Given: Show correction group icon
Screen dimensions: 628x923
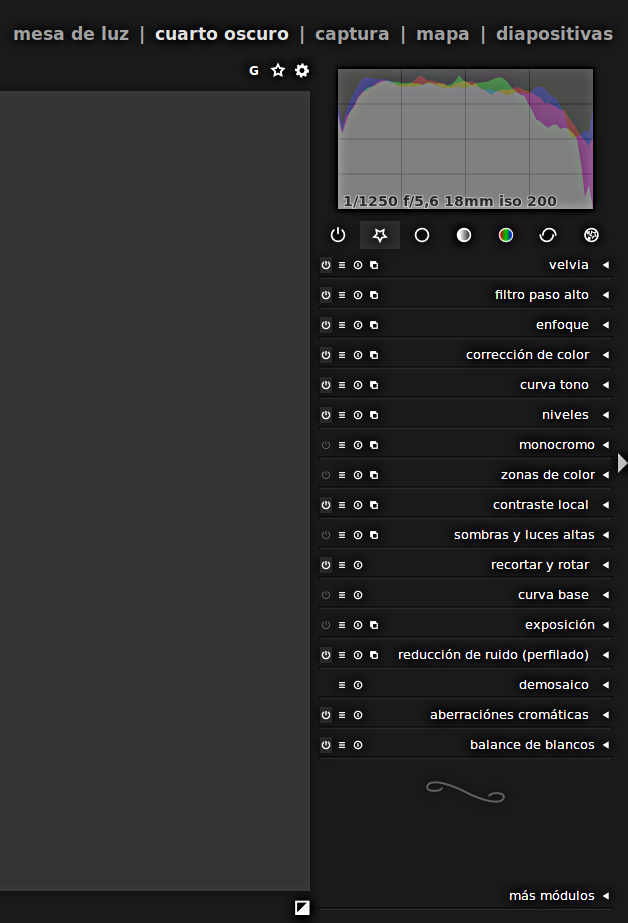Looking at the screenshot, I should 547,235.
